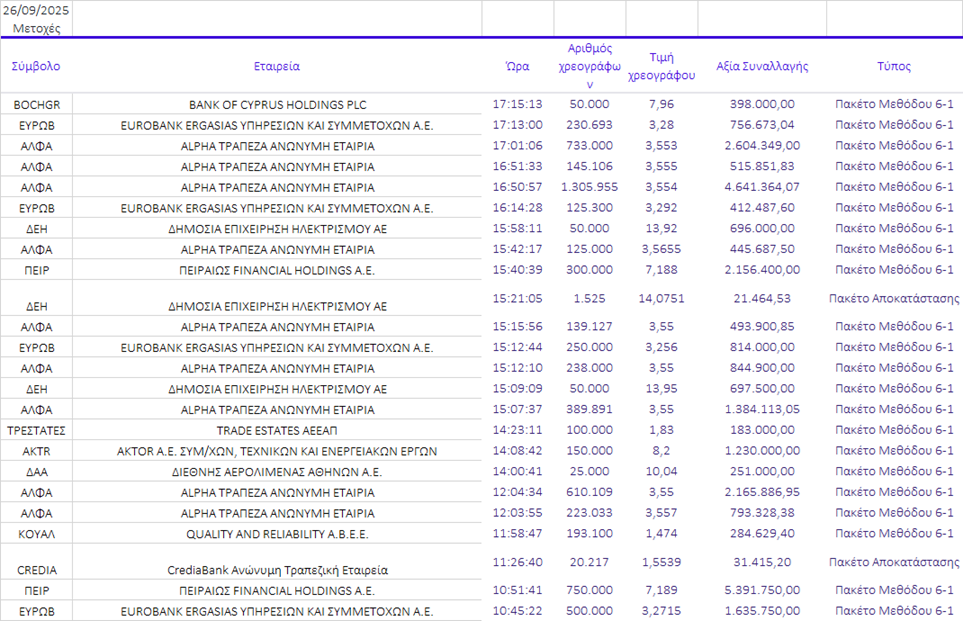Click the Τύπος column header
Viewport: 963px width, 621px height.
(894, 66)
